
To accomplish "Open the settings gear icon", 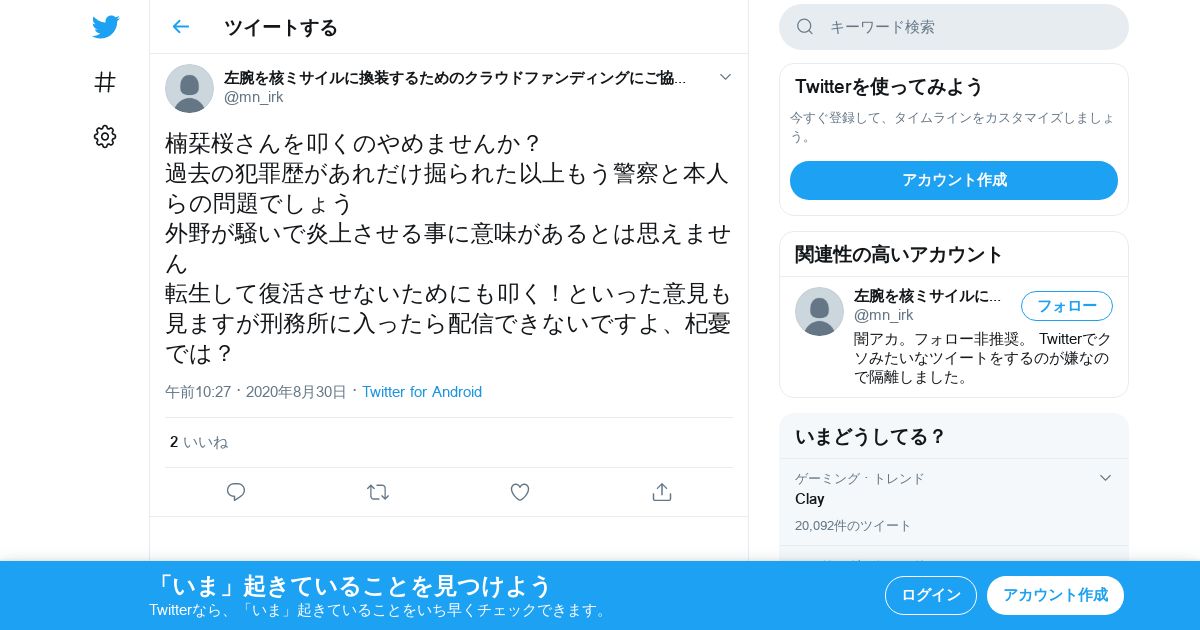I will (x=105, y=137).
